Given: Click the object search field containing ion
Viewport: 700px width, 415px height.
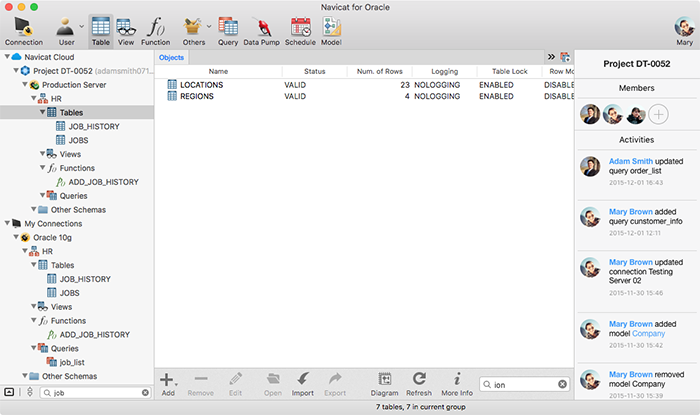Looking at the screenshot, I should pos(525,384).
